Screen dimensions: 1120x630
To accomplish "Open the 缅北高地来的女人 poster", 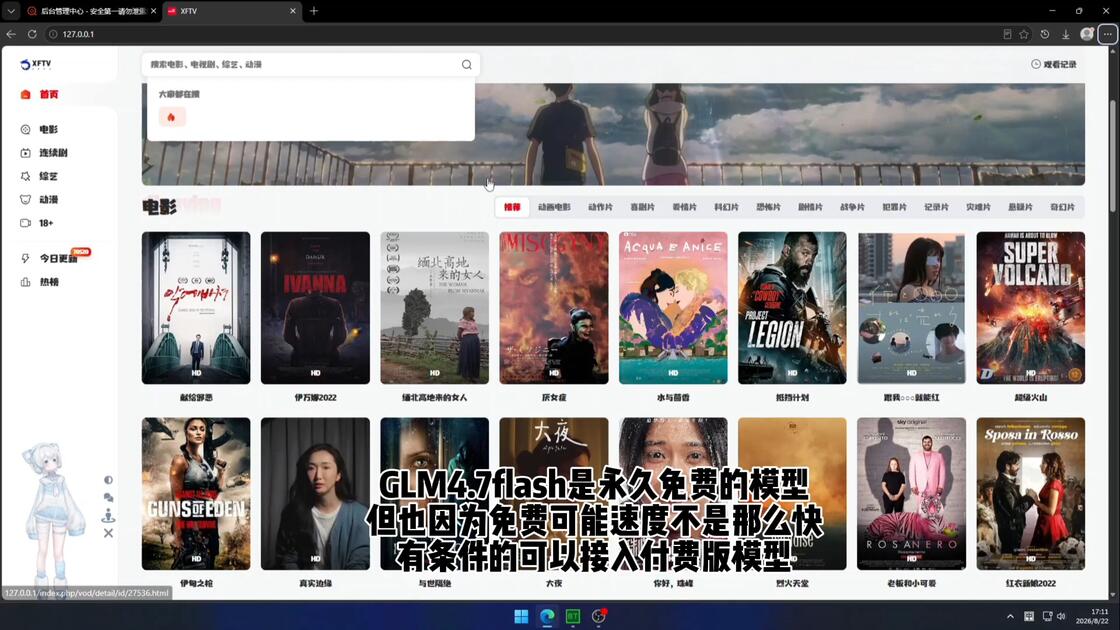I will click(x=434, y=308).
